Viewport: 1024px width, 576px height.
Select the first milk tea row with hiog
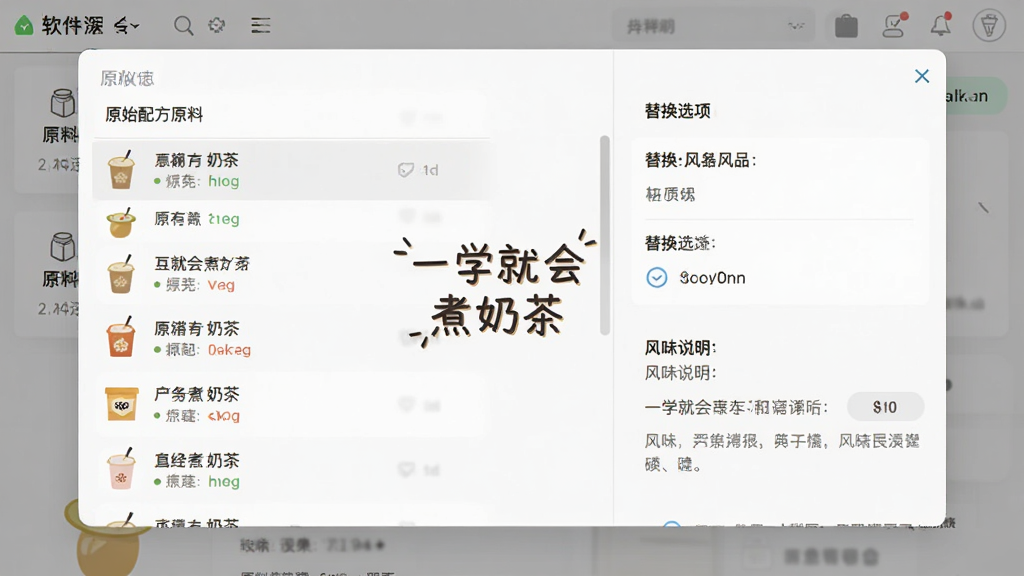(291, 170)
